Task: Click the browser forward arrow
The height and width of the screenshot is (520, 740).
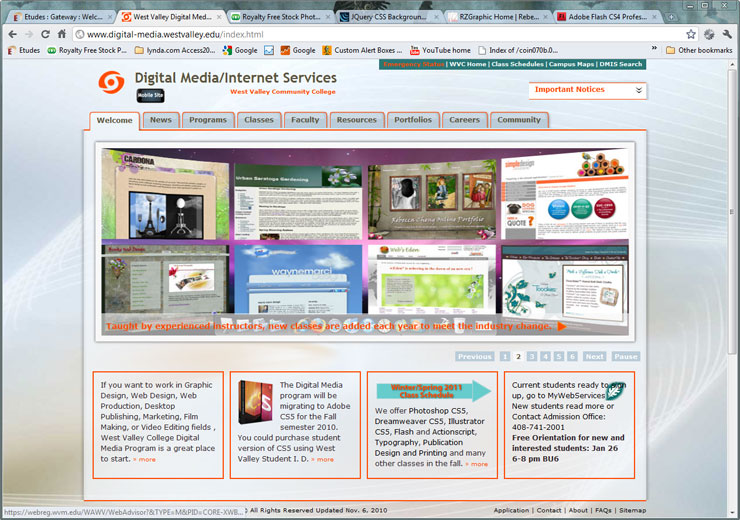Action: pyautogui.click(x=29, y=34)
